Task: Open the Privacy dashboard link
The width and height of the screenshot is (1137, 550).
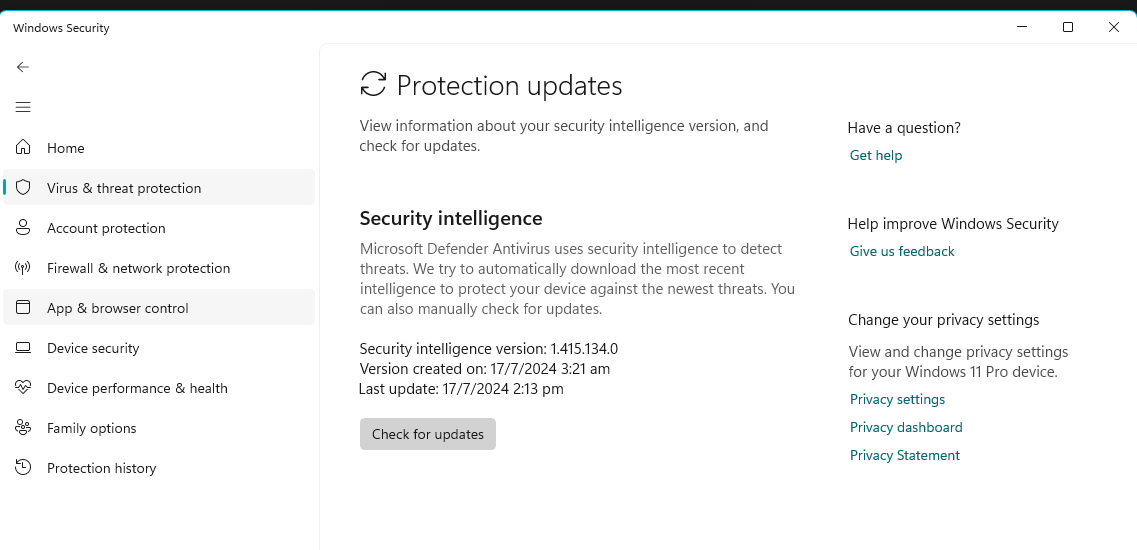Action: (906, 427)
